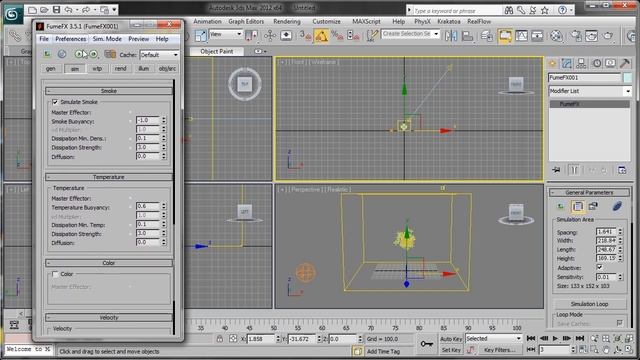The height and width of the screenshot is (360, 640).
Task: Toggle Percent Snap in main toolbar
Action: (x=337, y=36)
